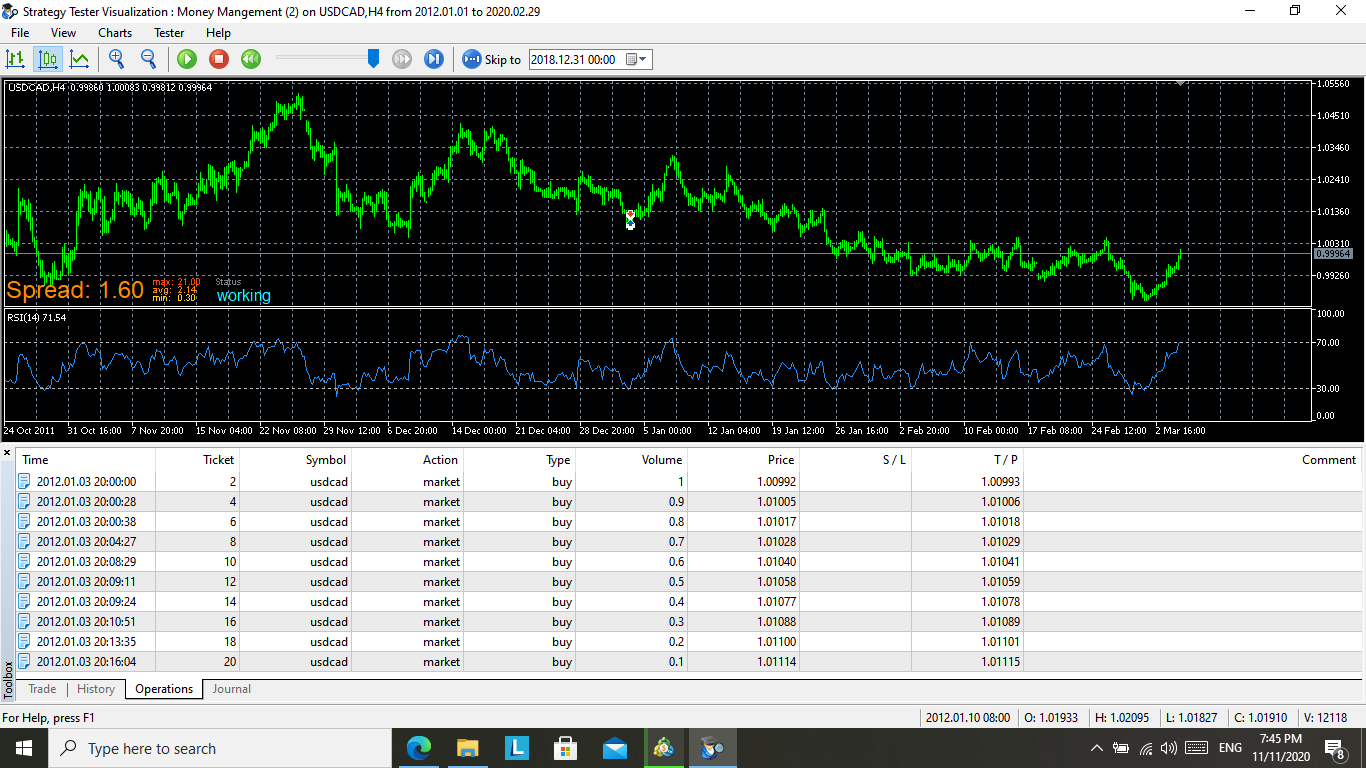
Task: Select operation row 2012.01.03 20:08:29
Action: pyautogui.click(x=690, y=562)
